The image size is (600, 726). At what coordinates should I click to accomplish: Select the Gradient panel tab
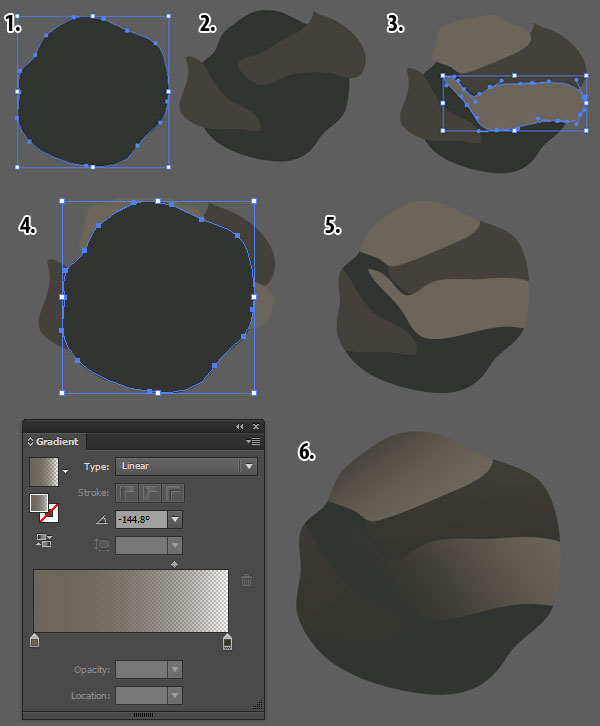tap(57, 442)
